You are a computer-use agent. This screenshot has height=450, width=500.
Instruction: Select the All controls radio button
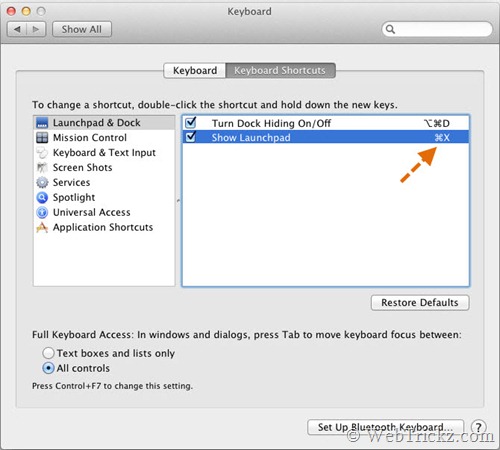[48, 368]
